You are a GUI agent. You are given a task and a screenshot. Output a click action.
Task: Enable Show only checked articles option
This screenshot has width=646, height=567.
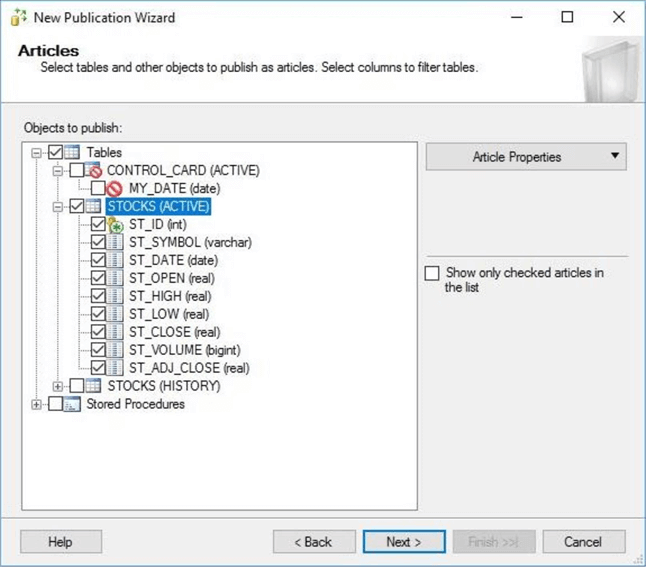[432, 273]
